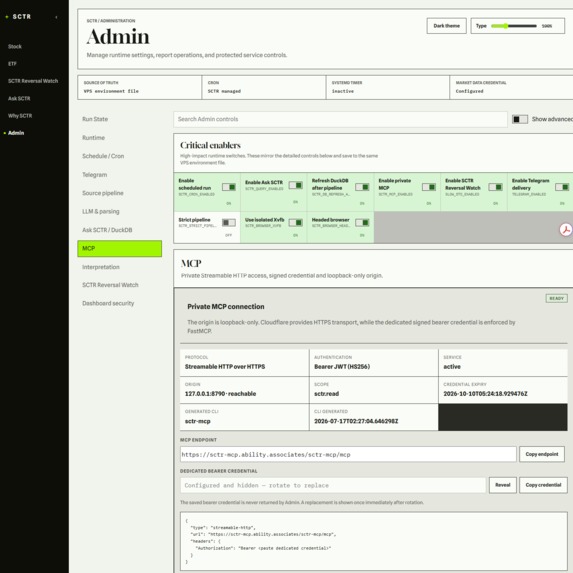
Task: Toggle Show advanced switch
Action: (x=520, y=119)
